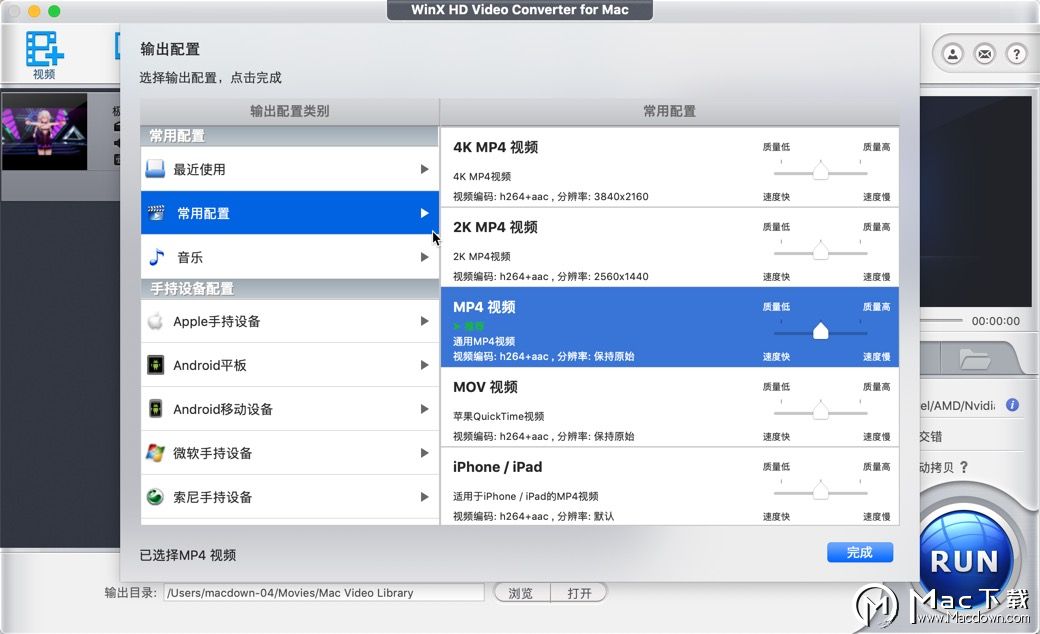The image size is (1040, 634).
Task: Choose the MOV 视频 profile
Action: click(x=670, y=407)
